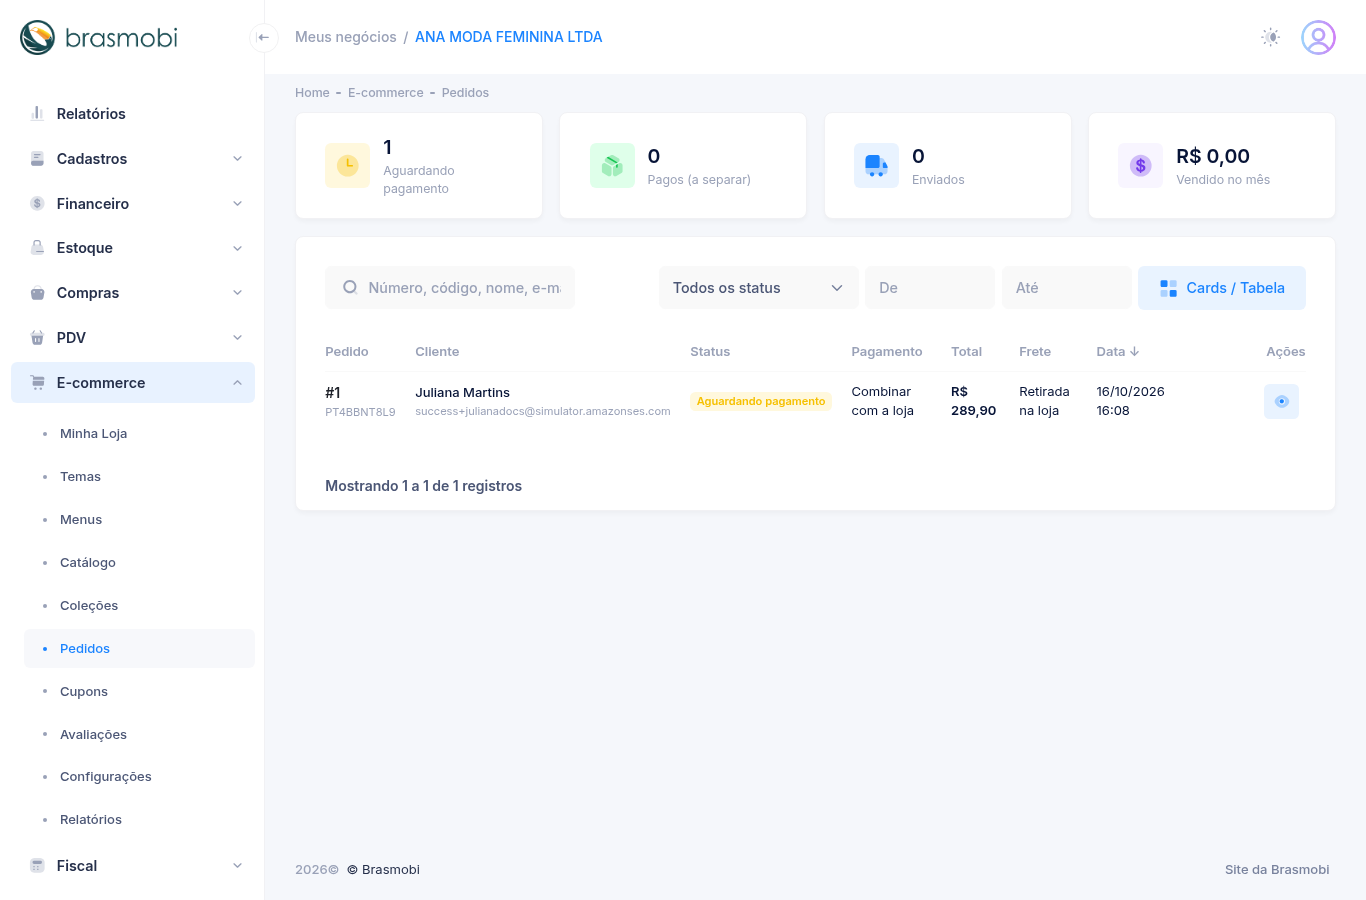Open ANA MODA FEMININA LTDA business link
The image size is (1366, 900).
508,37
